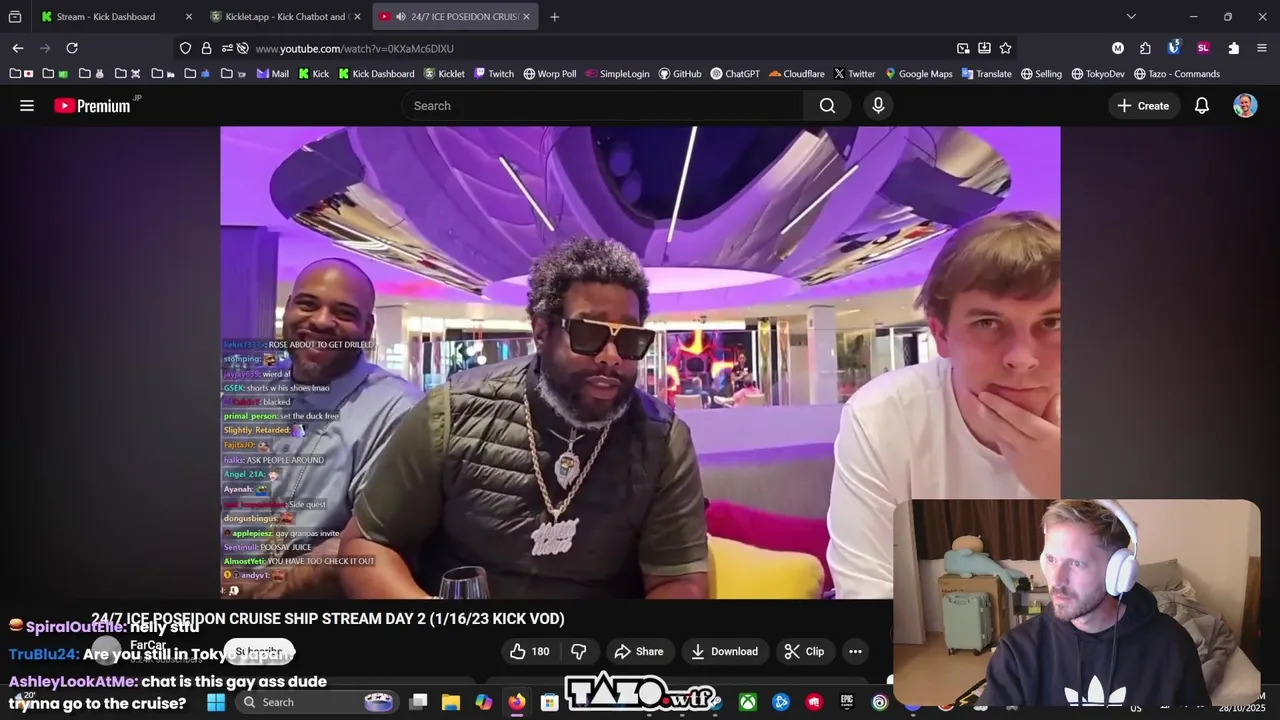Switch to Kicklet.app tab

point(285,16)
